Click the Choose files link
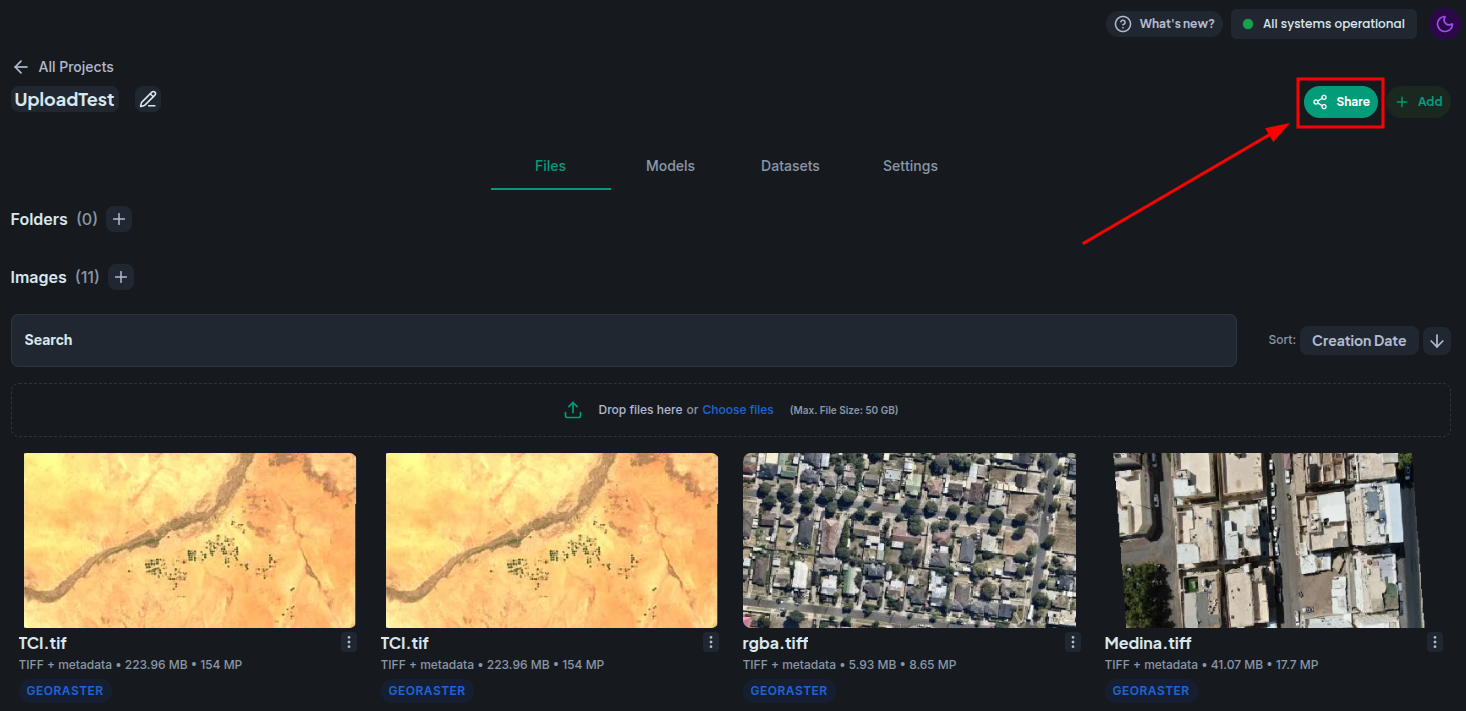 (x=738, y=410)
